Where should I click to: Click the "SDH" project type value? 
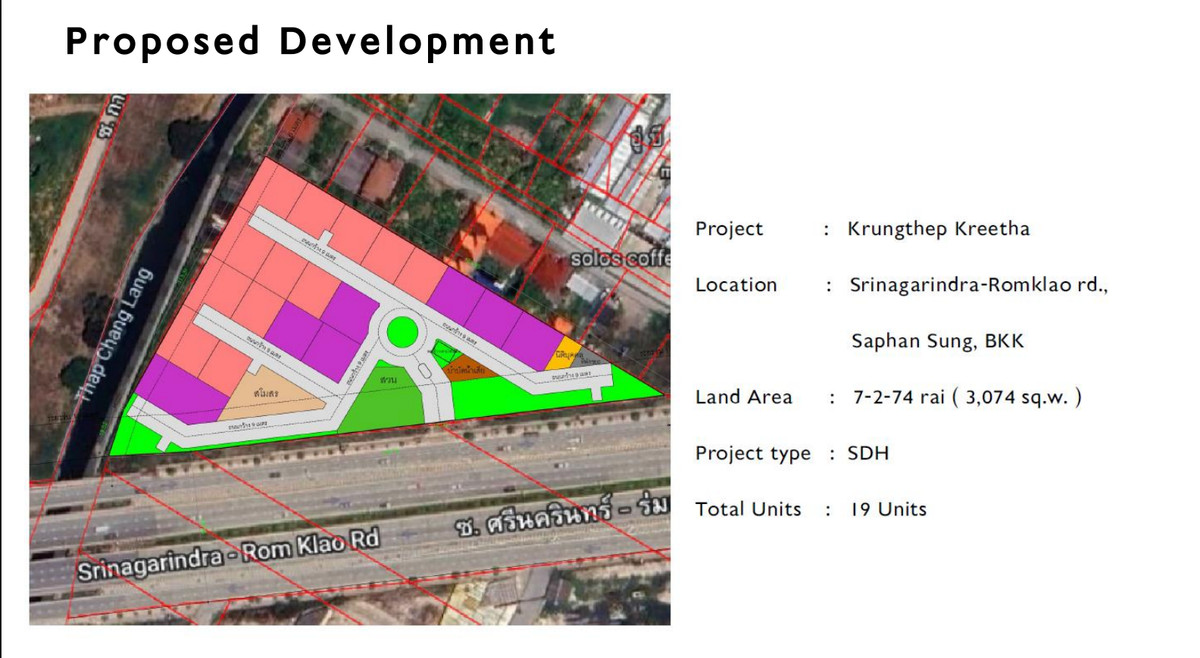pos(868,453)
